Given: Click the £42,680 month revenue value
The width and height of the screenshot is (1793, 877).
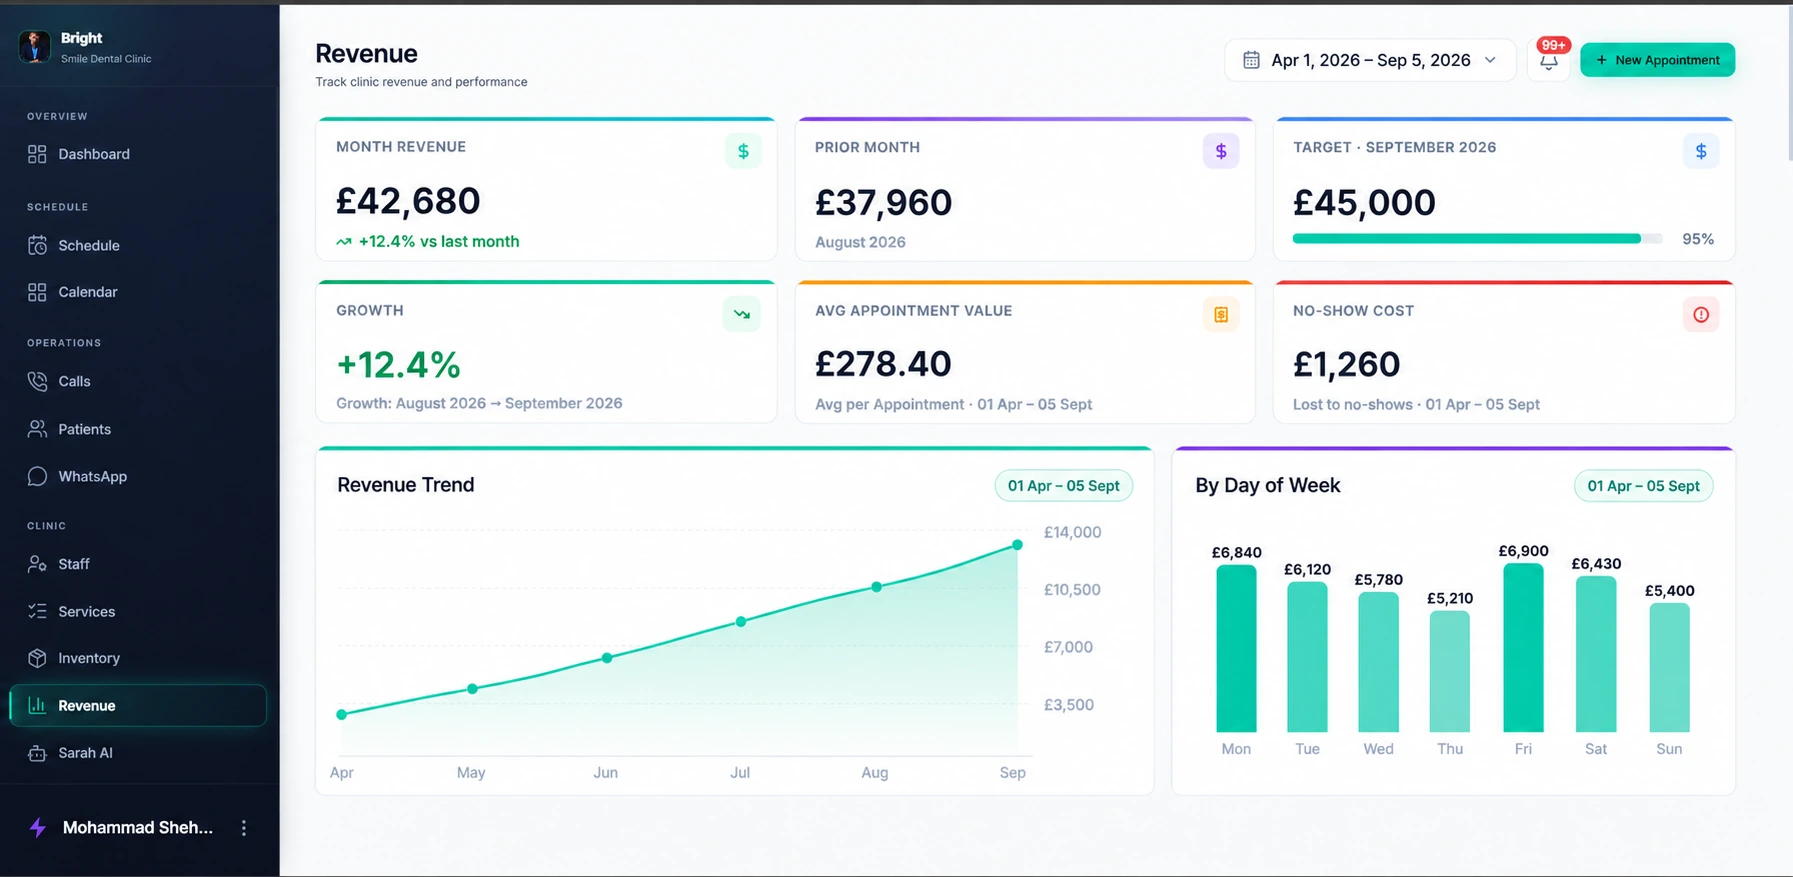Looking at the screenshot, I should pos(408,201).
